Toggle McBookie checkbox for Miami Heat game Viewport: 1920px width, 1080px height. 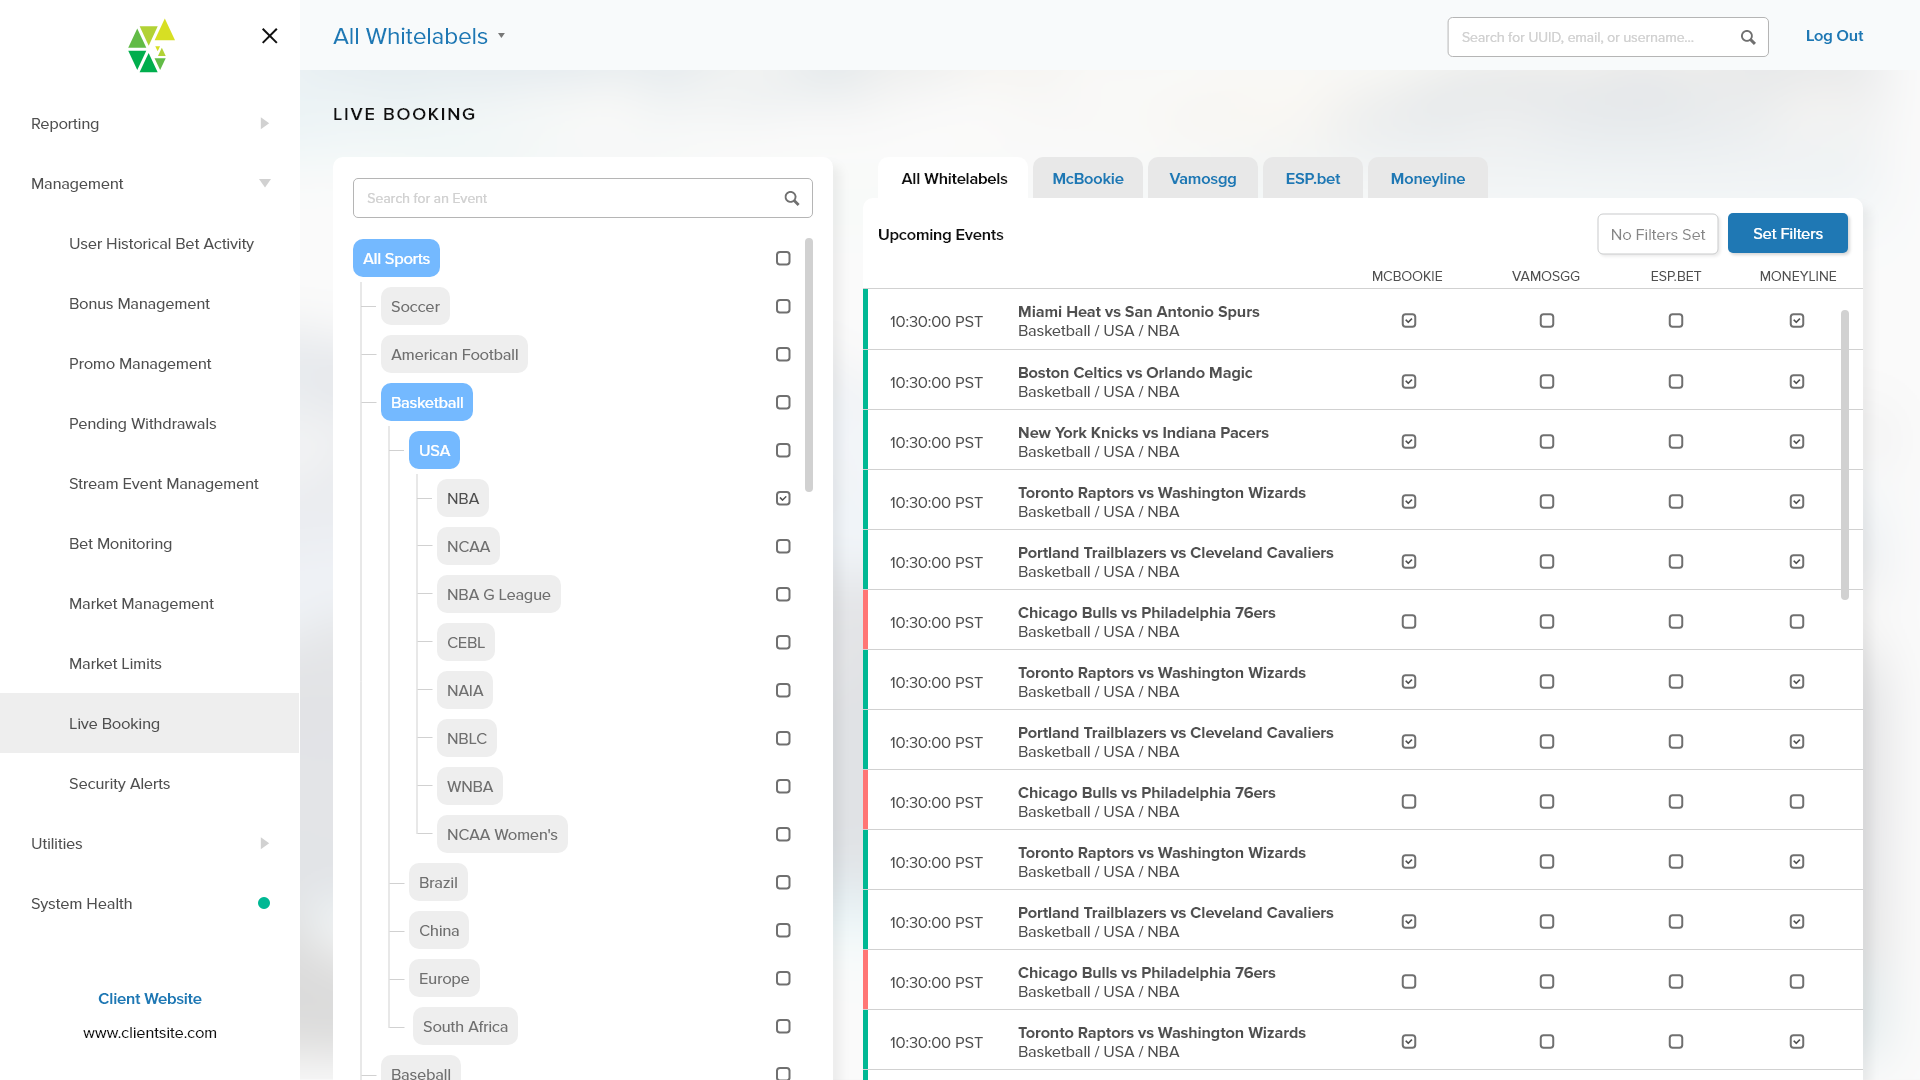click(x=1408, y=320)
